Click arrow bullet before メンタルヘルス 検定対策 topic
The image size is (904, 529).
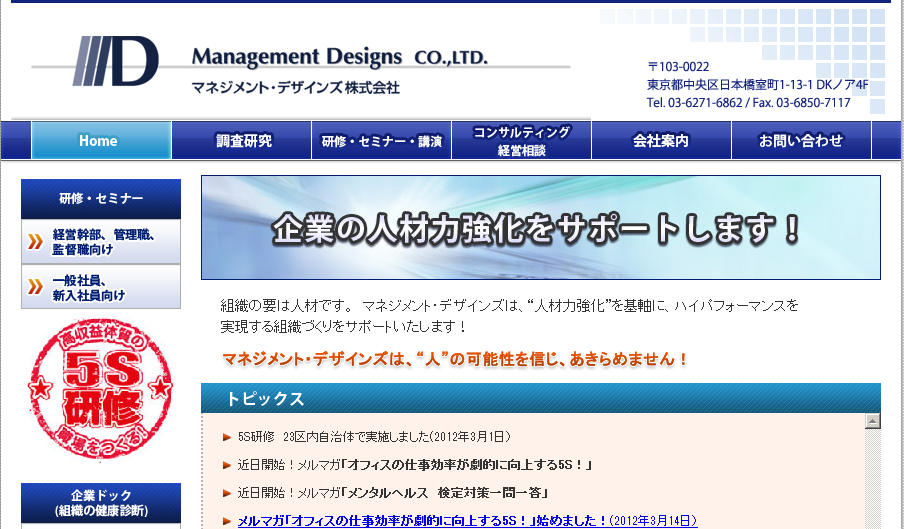coord(227,493)
